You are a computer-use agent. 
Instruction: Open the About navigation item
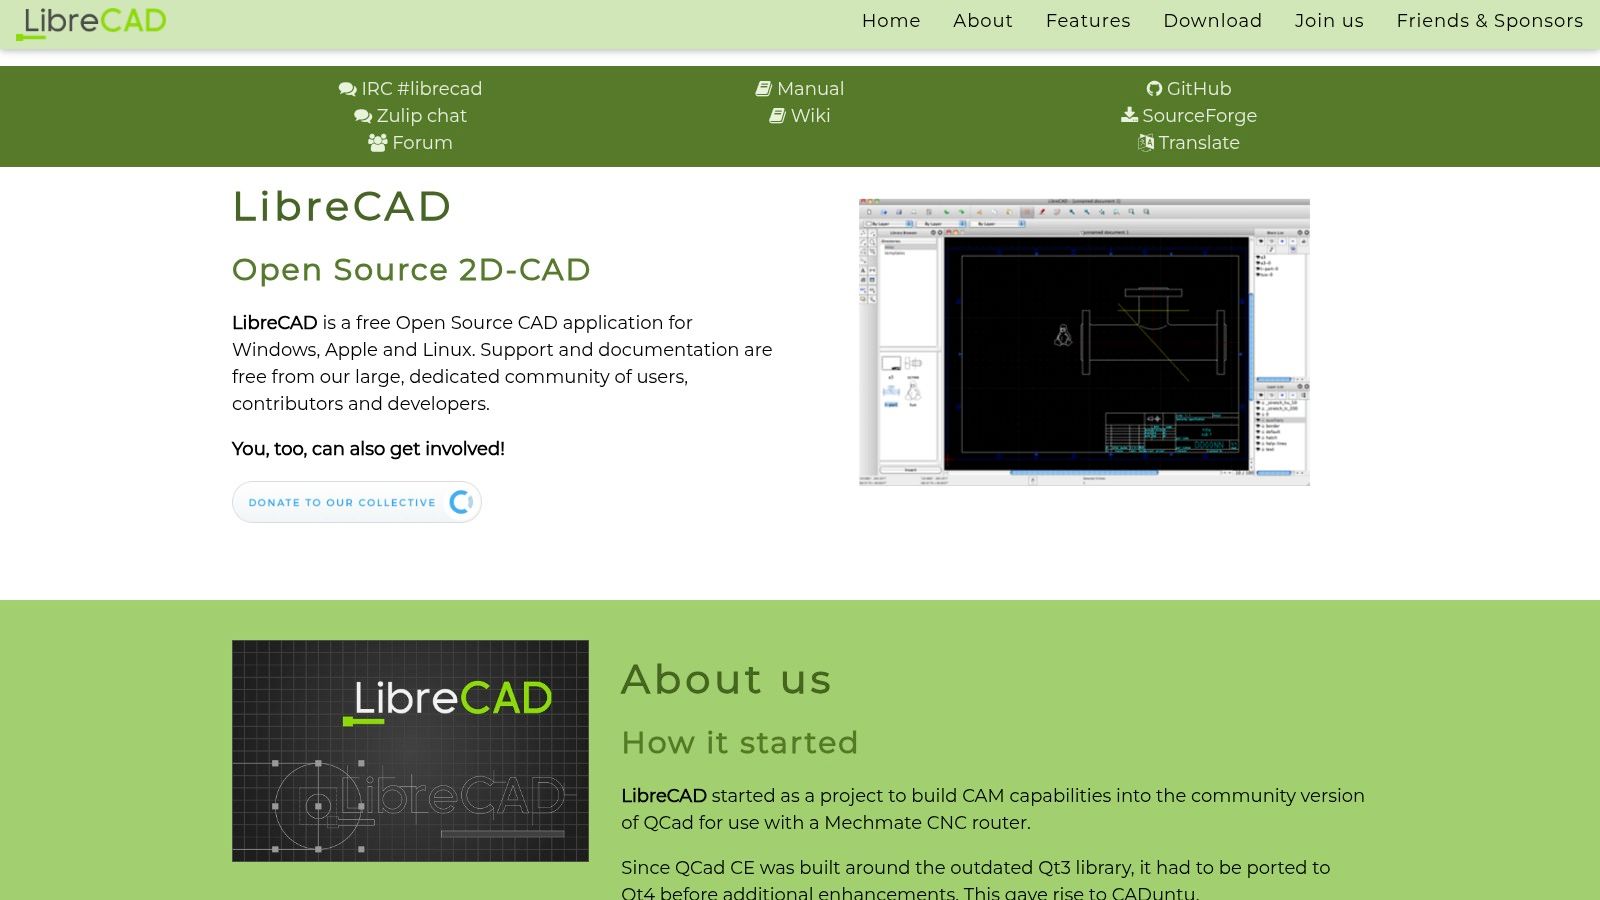(982, 21)
